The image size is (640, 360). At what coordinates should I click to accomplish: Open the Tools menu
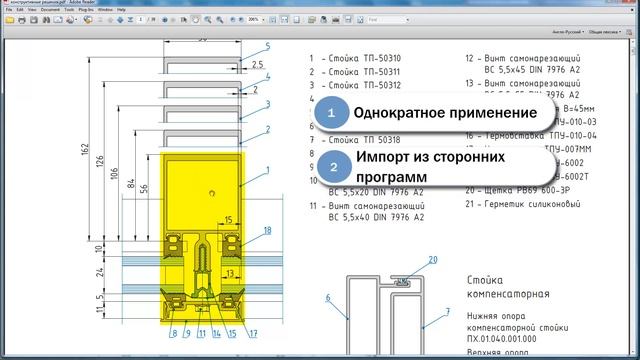point(69,10)
